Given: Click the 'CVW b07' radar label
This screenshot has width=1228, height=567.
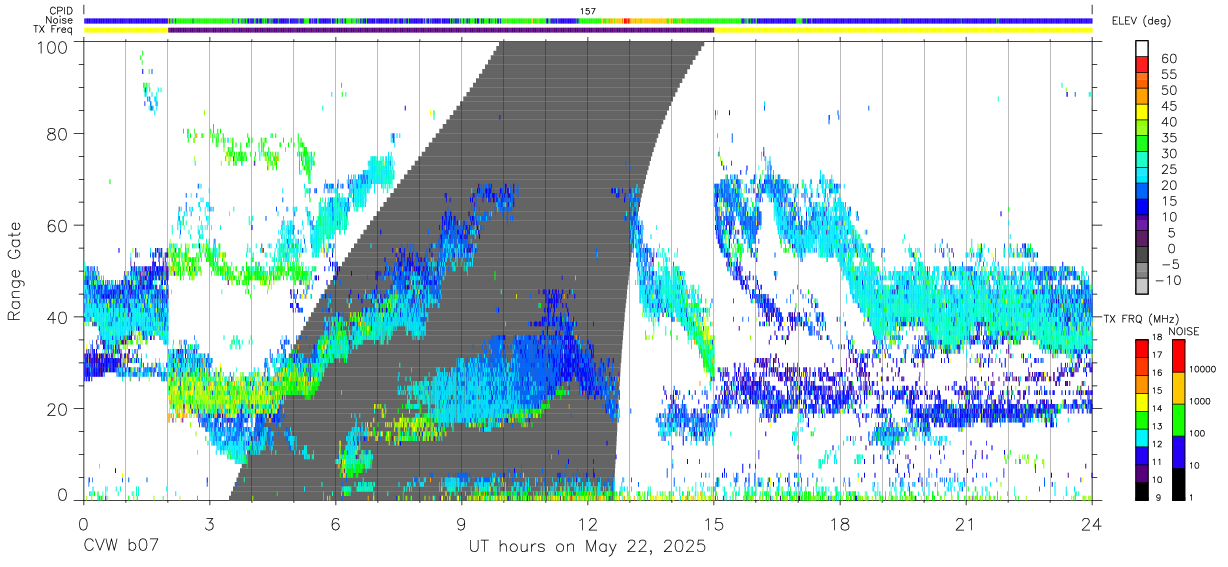Looking at the screenshot, I should click(119, 547).
